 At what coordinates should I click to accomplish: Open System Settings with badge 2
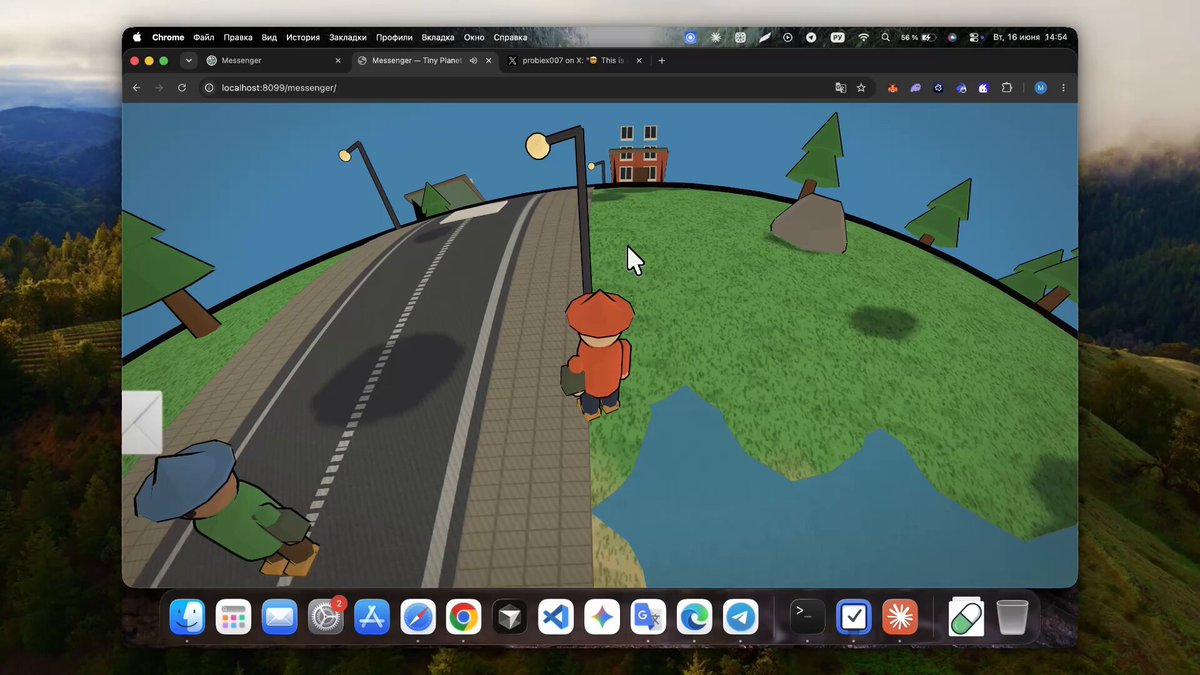(325, 618)
